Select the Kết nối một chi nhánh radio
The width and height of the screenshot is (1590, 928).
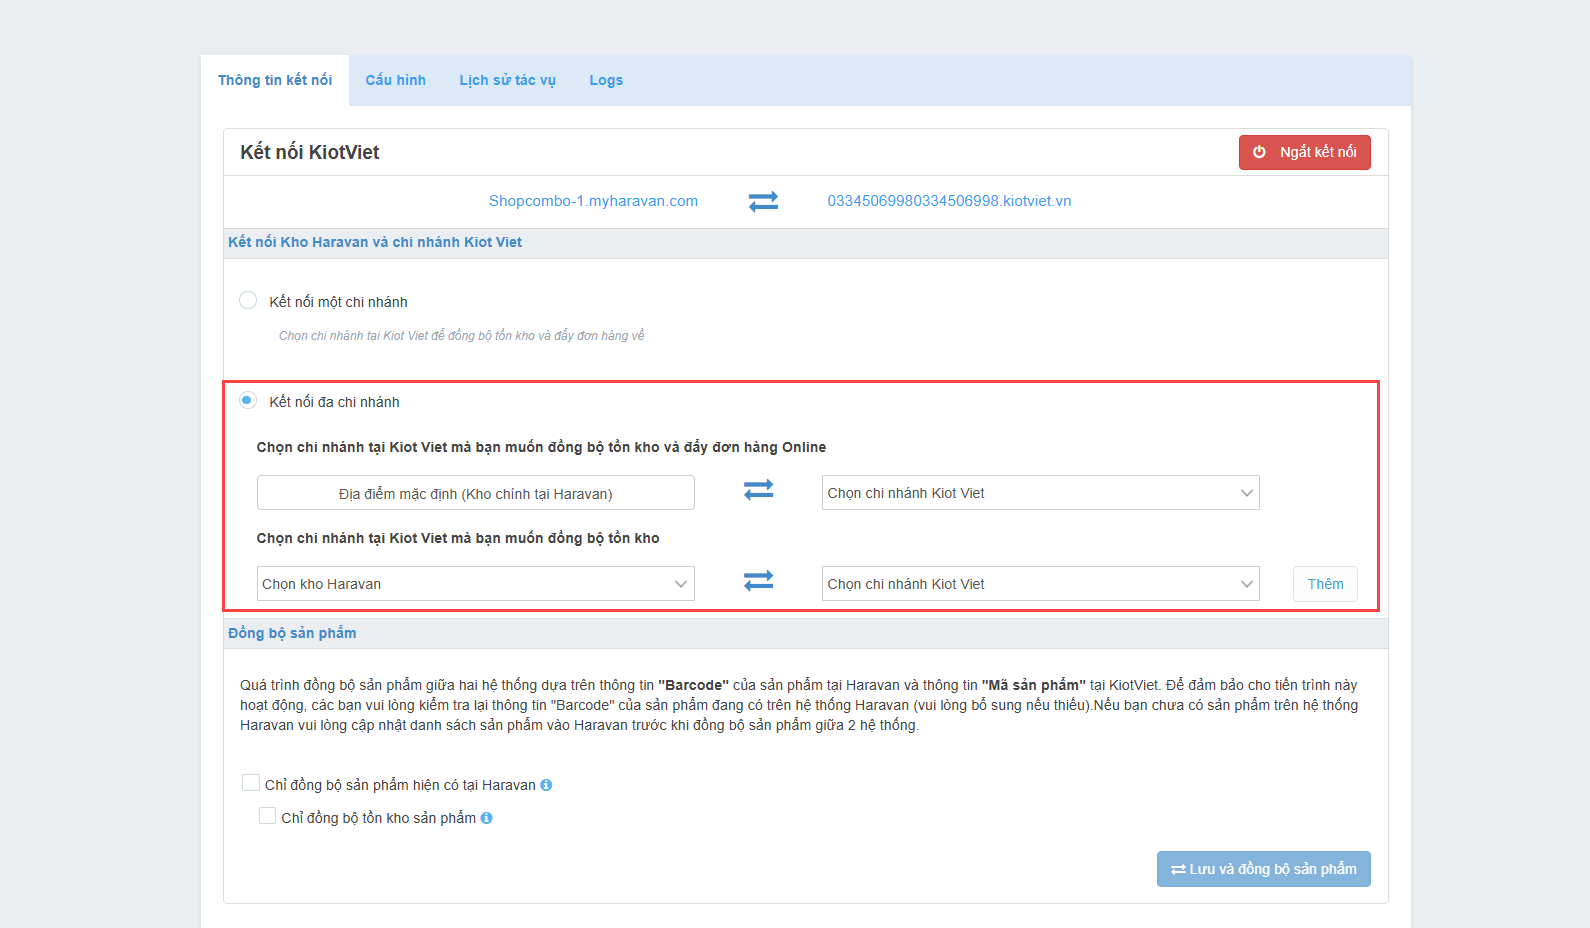[248, 300]
